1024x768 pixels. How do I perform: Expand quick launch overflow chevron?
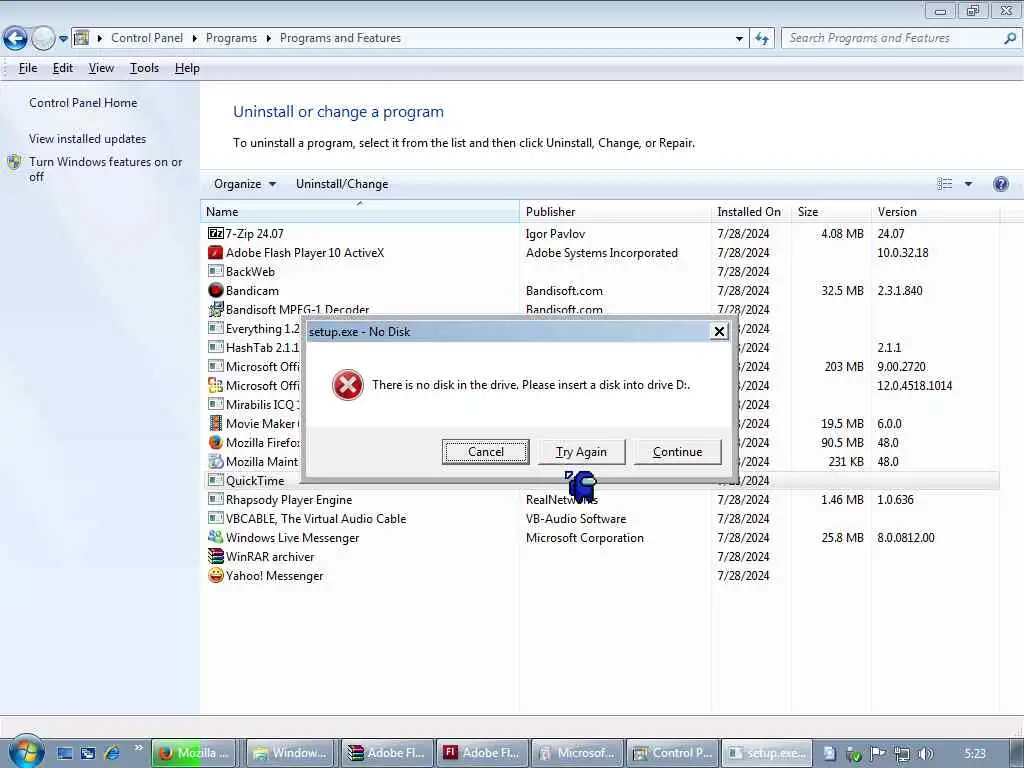click(138, 748)
